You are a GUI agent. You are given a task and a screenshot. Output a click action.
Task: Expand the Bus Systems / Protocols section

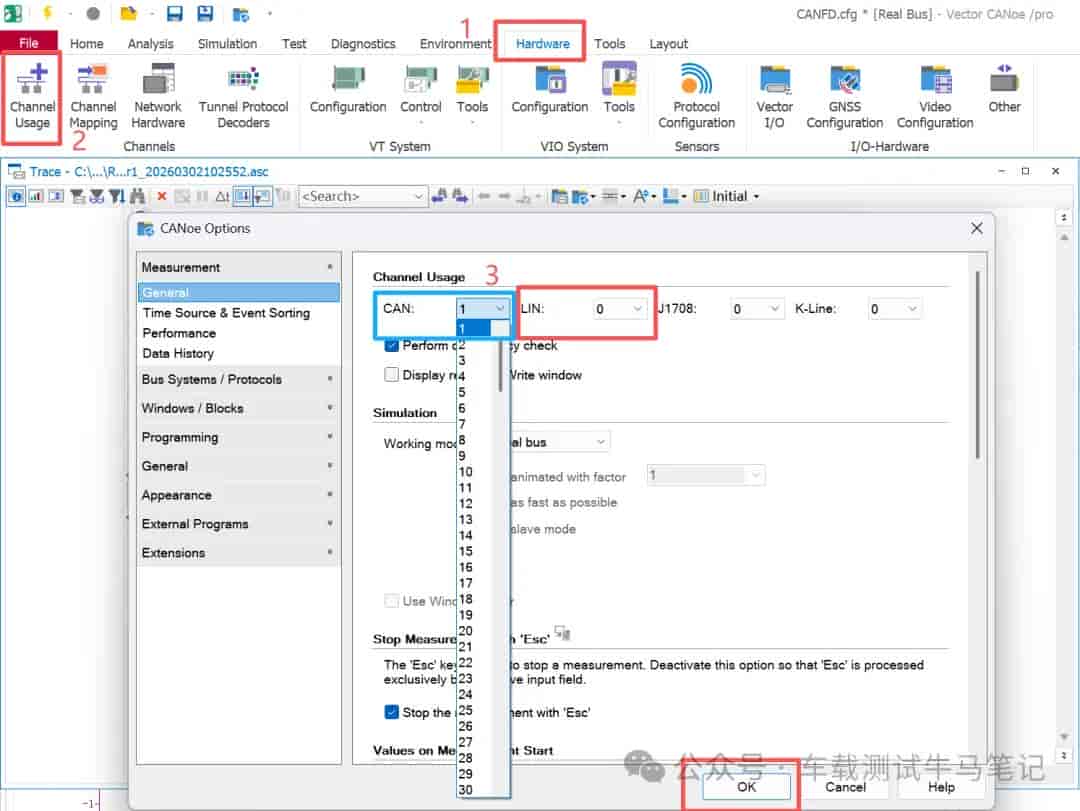pos(238,379)
